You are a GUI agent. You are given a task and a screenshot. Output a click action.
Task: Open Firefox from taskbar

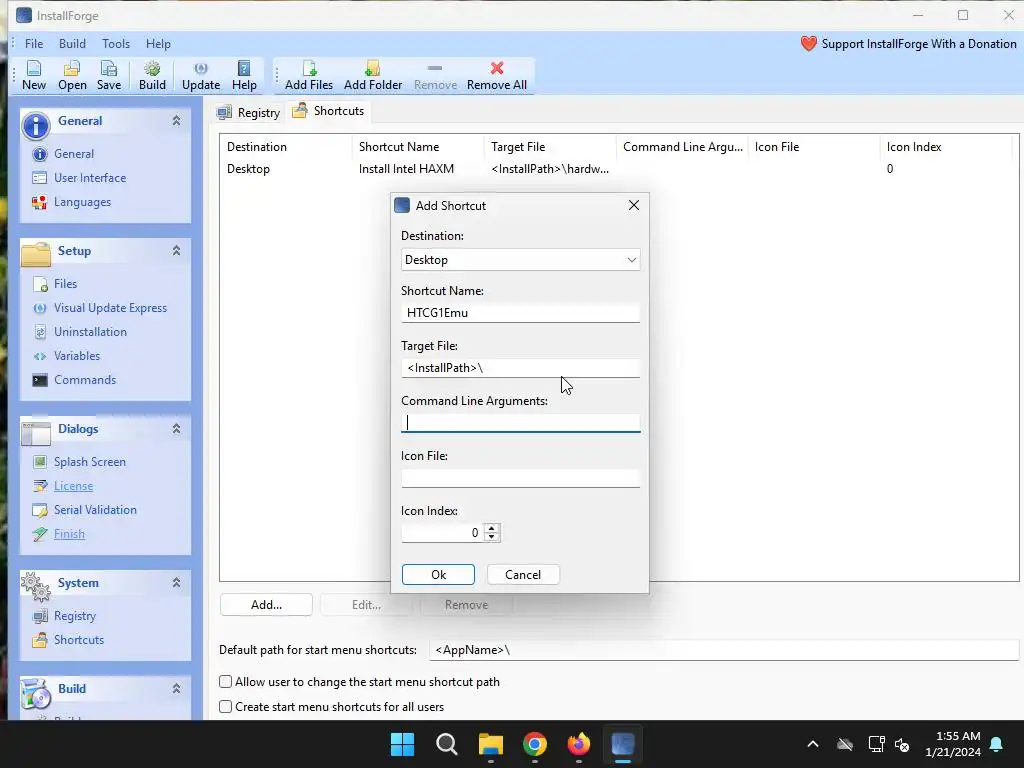click(x=579, y=744)
